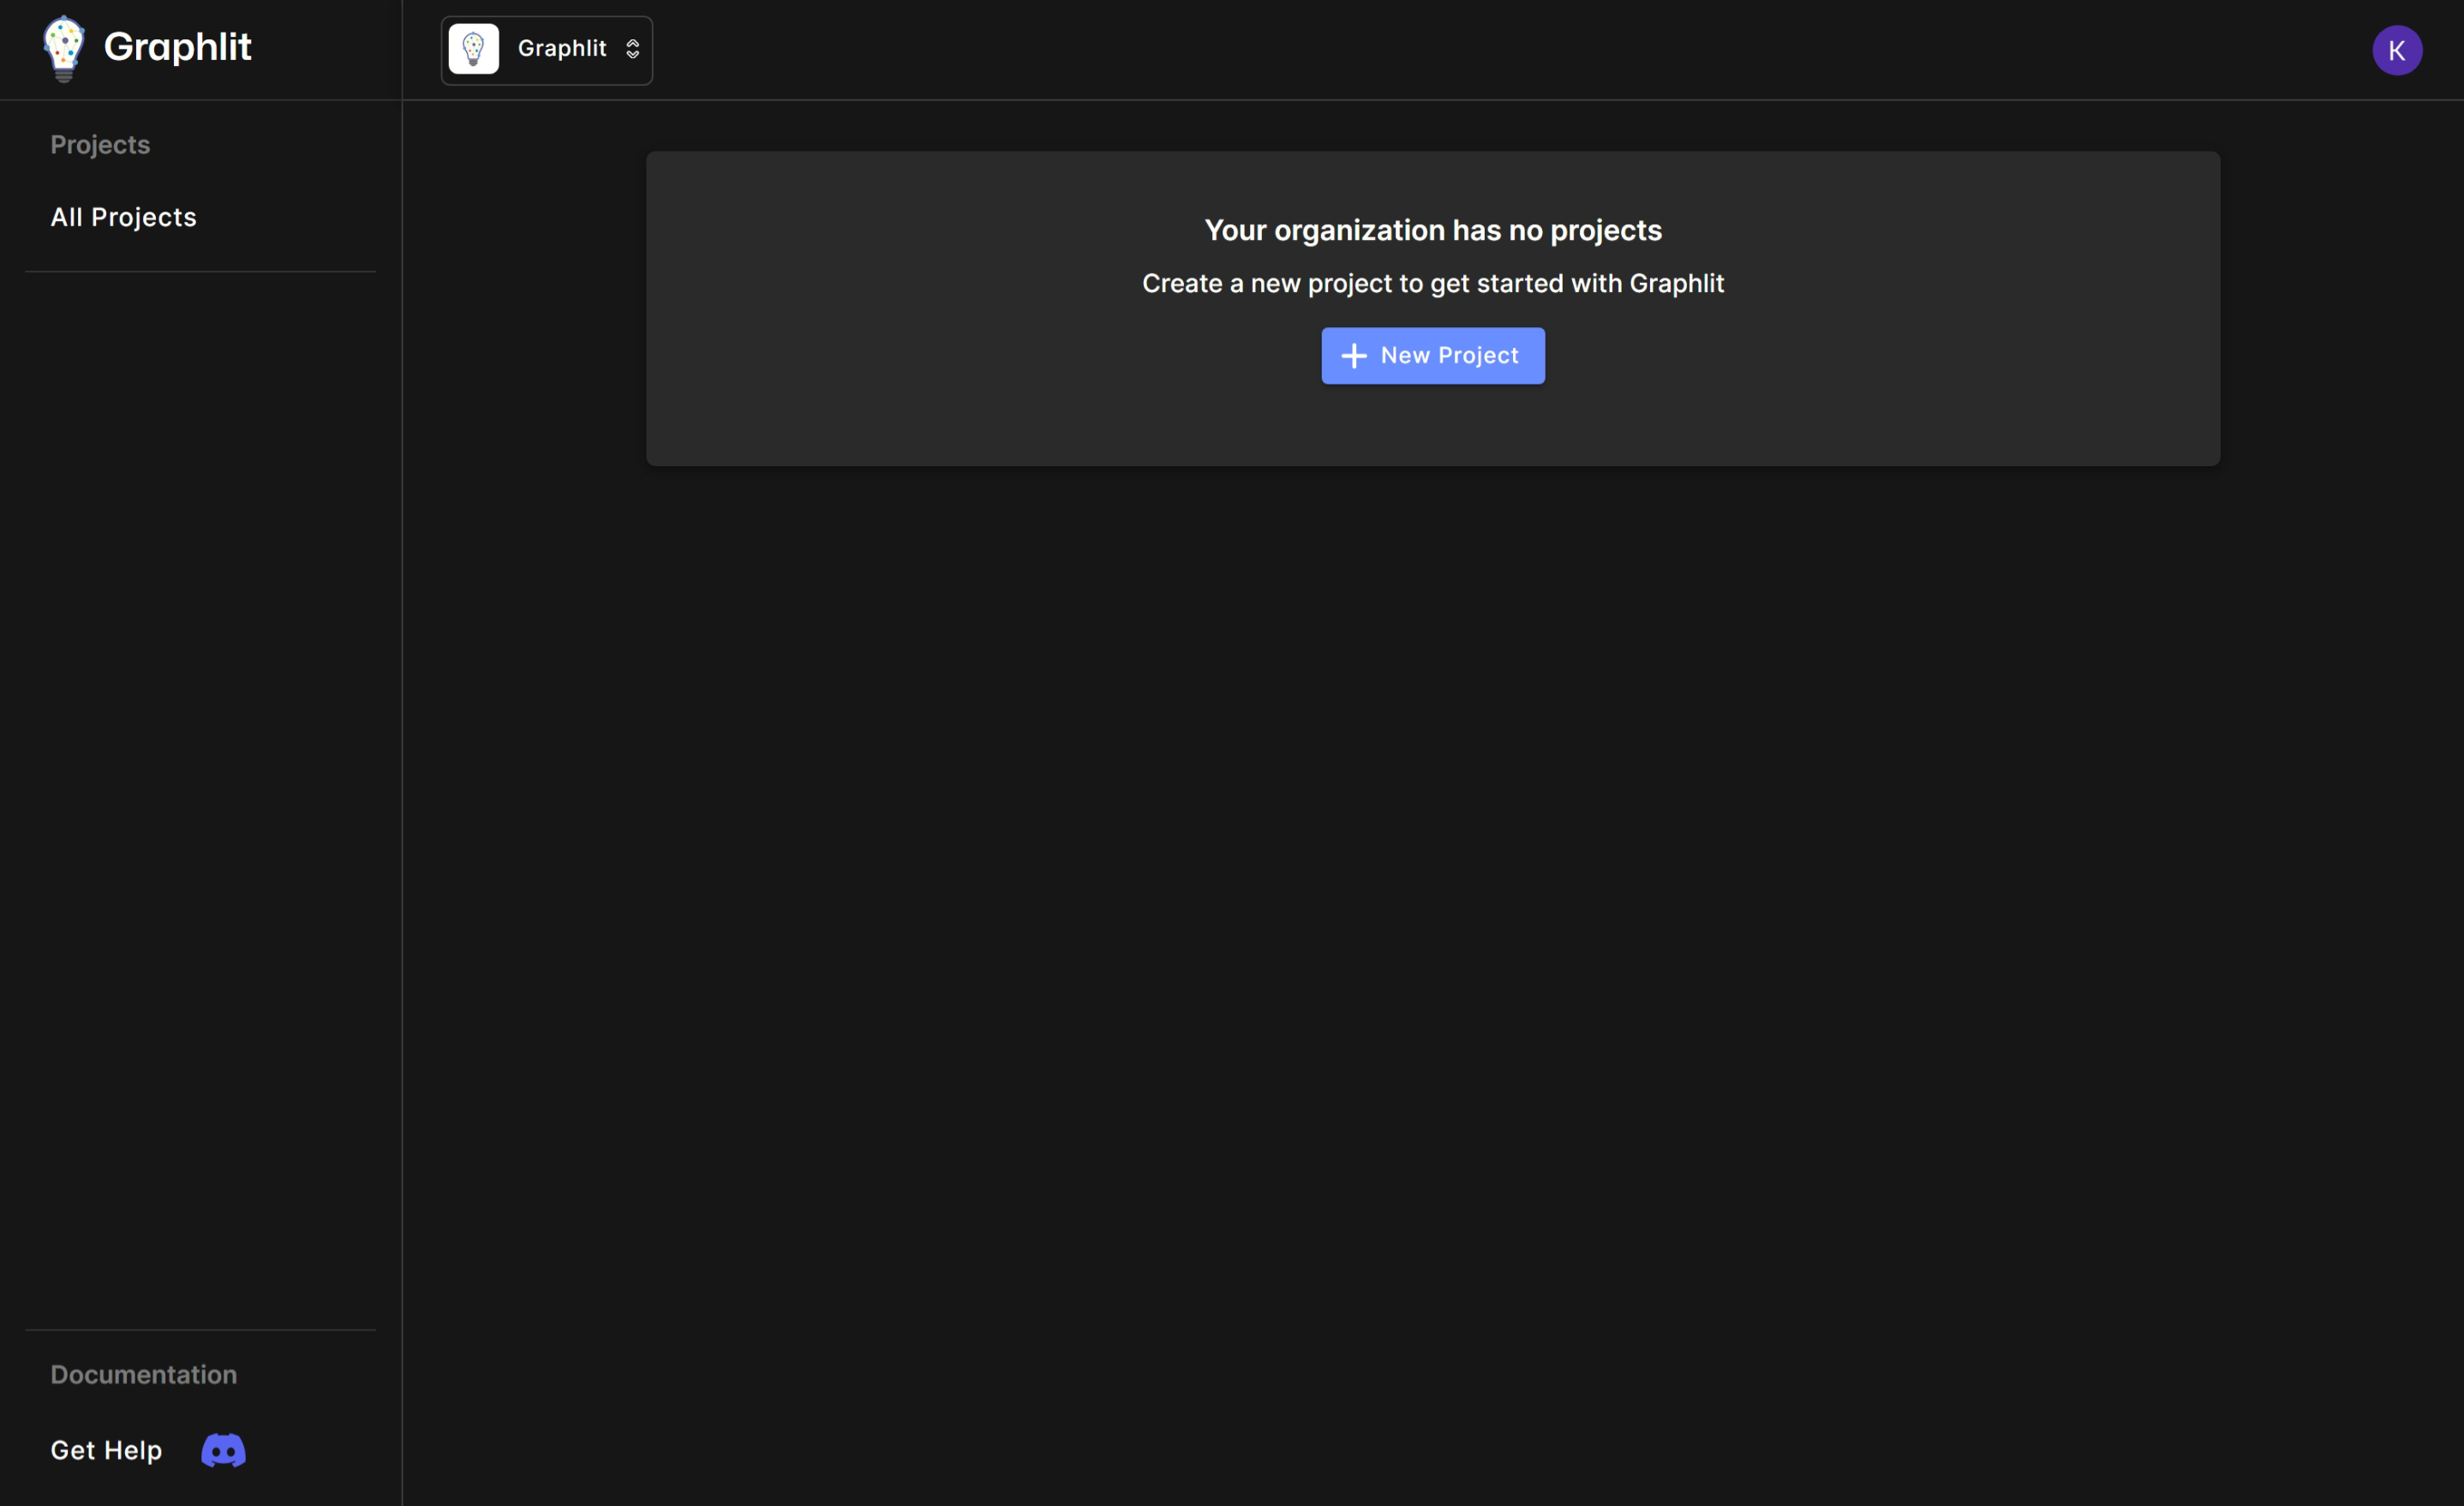Click the organization lightbulb thumbnail in switcher
The height and width of the screenshot is (1506, 2464).
[x=473, y=49]
